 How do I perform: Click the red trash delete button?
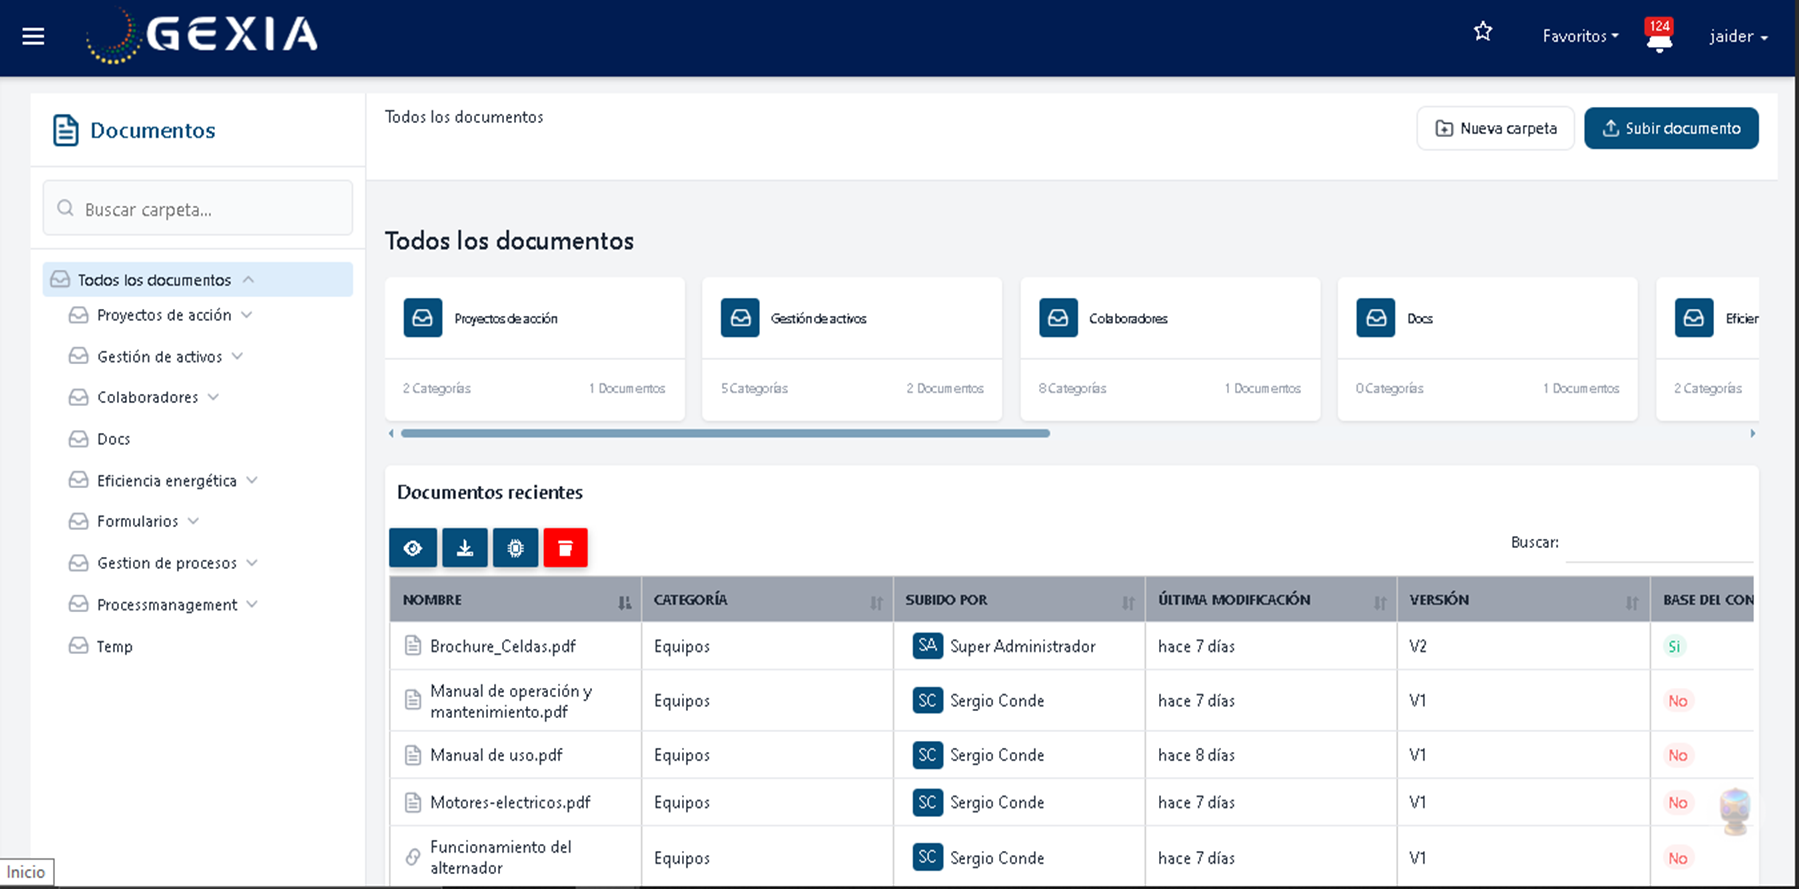click(x=565, y=548)
